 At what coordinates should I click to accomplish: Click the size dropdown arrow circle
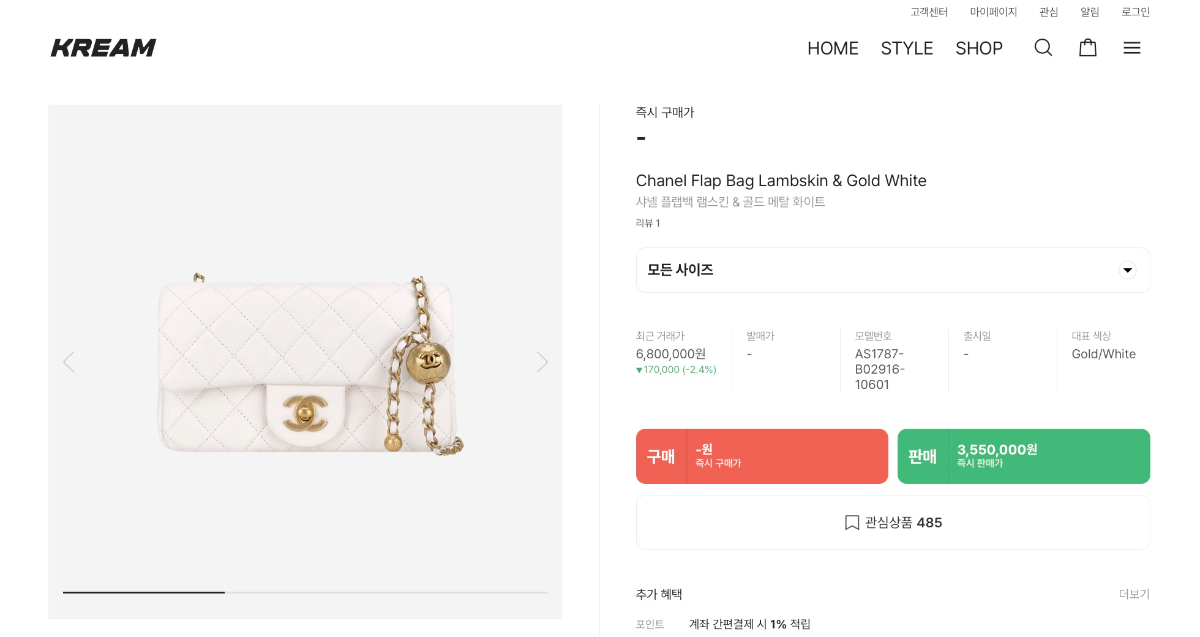click(x=1127, y=270)
